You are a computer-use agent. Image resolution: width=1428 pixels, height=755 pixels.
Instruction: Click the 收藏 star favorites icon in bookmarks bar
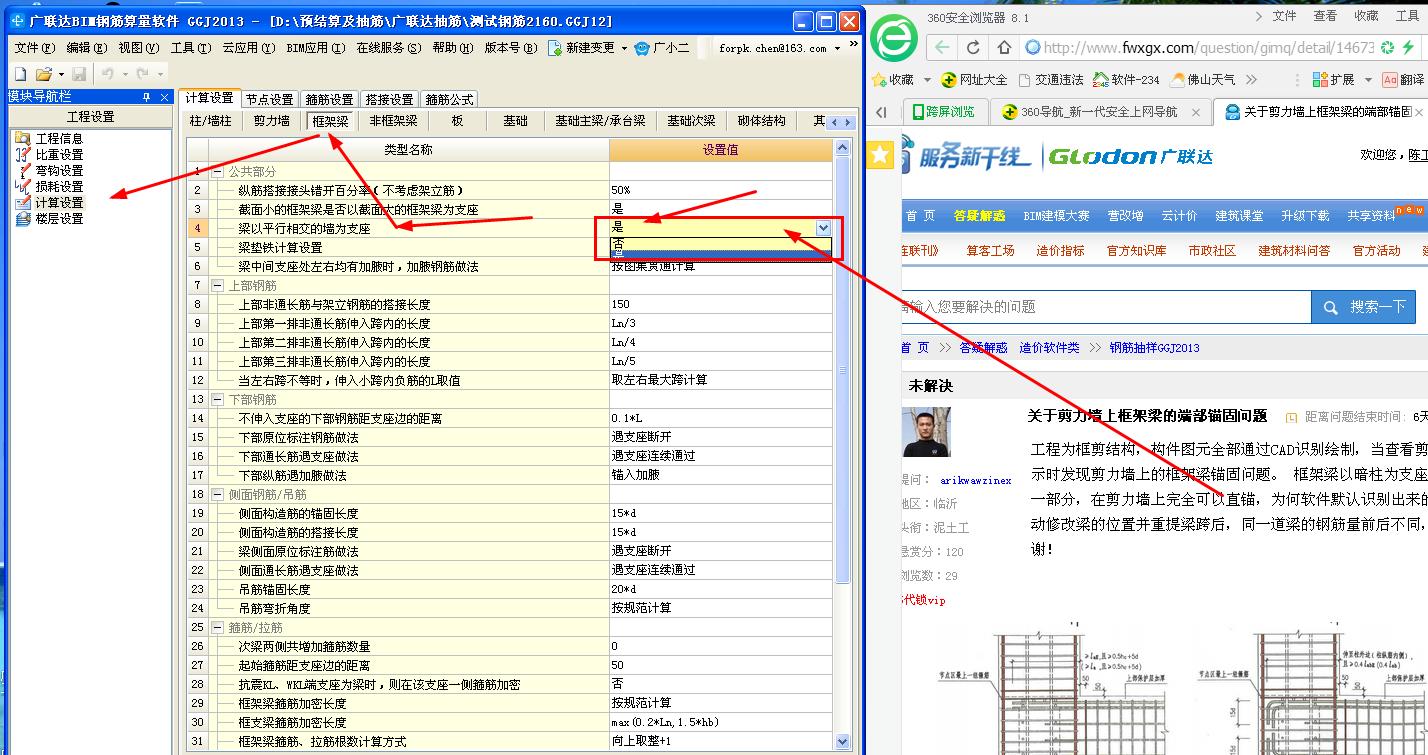click(879, 80)
